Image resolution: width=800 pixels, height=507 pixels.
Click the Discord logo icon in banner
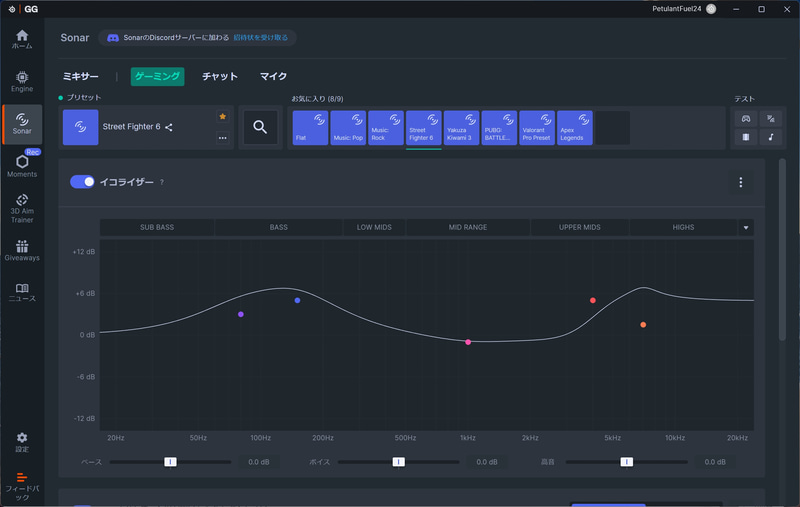(x=113, y=38)
